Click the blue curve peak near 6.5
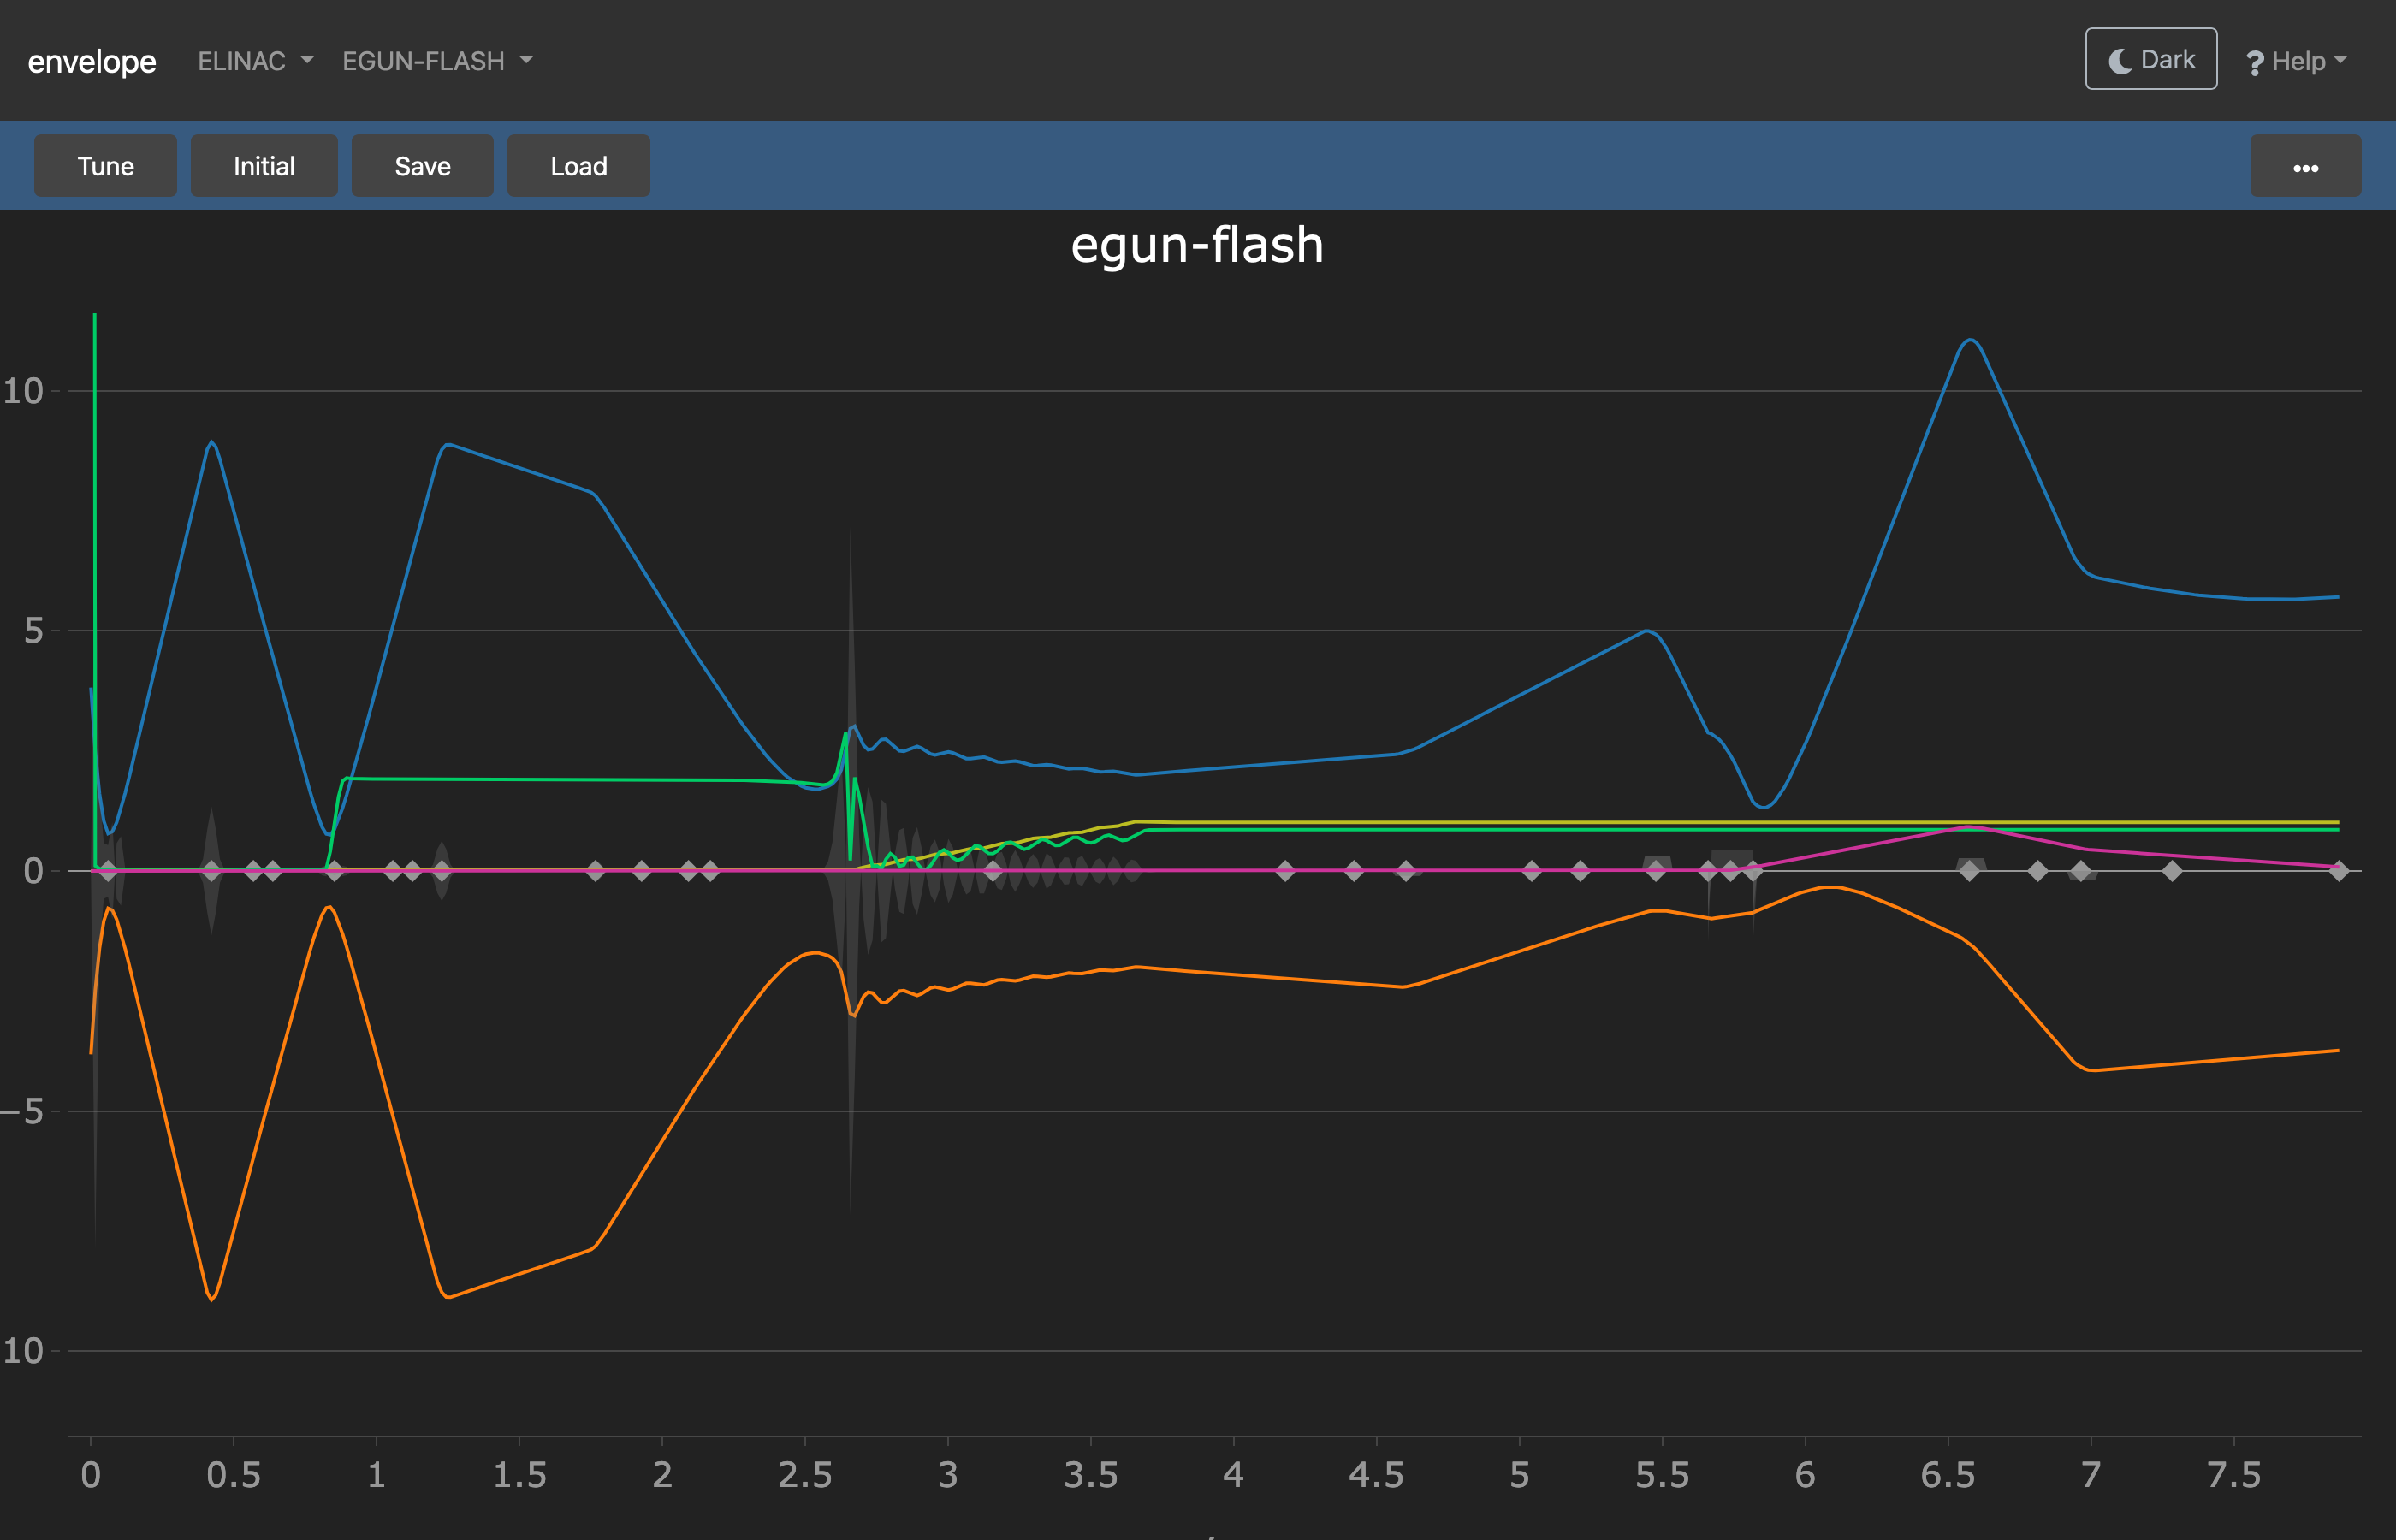2396x1540 pixels. (1970, 341)
